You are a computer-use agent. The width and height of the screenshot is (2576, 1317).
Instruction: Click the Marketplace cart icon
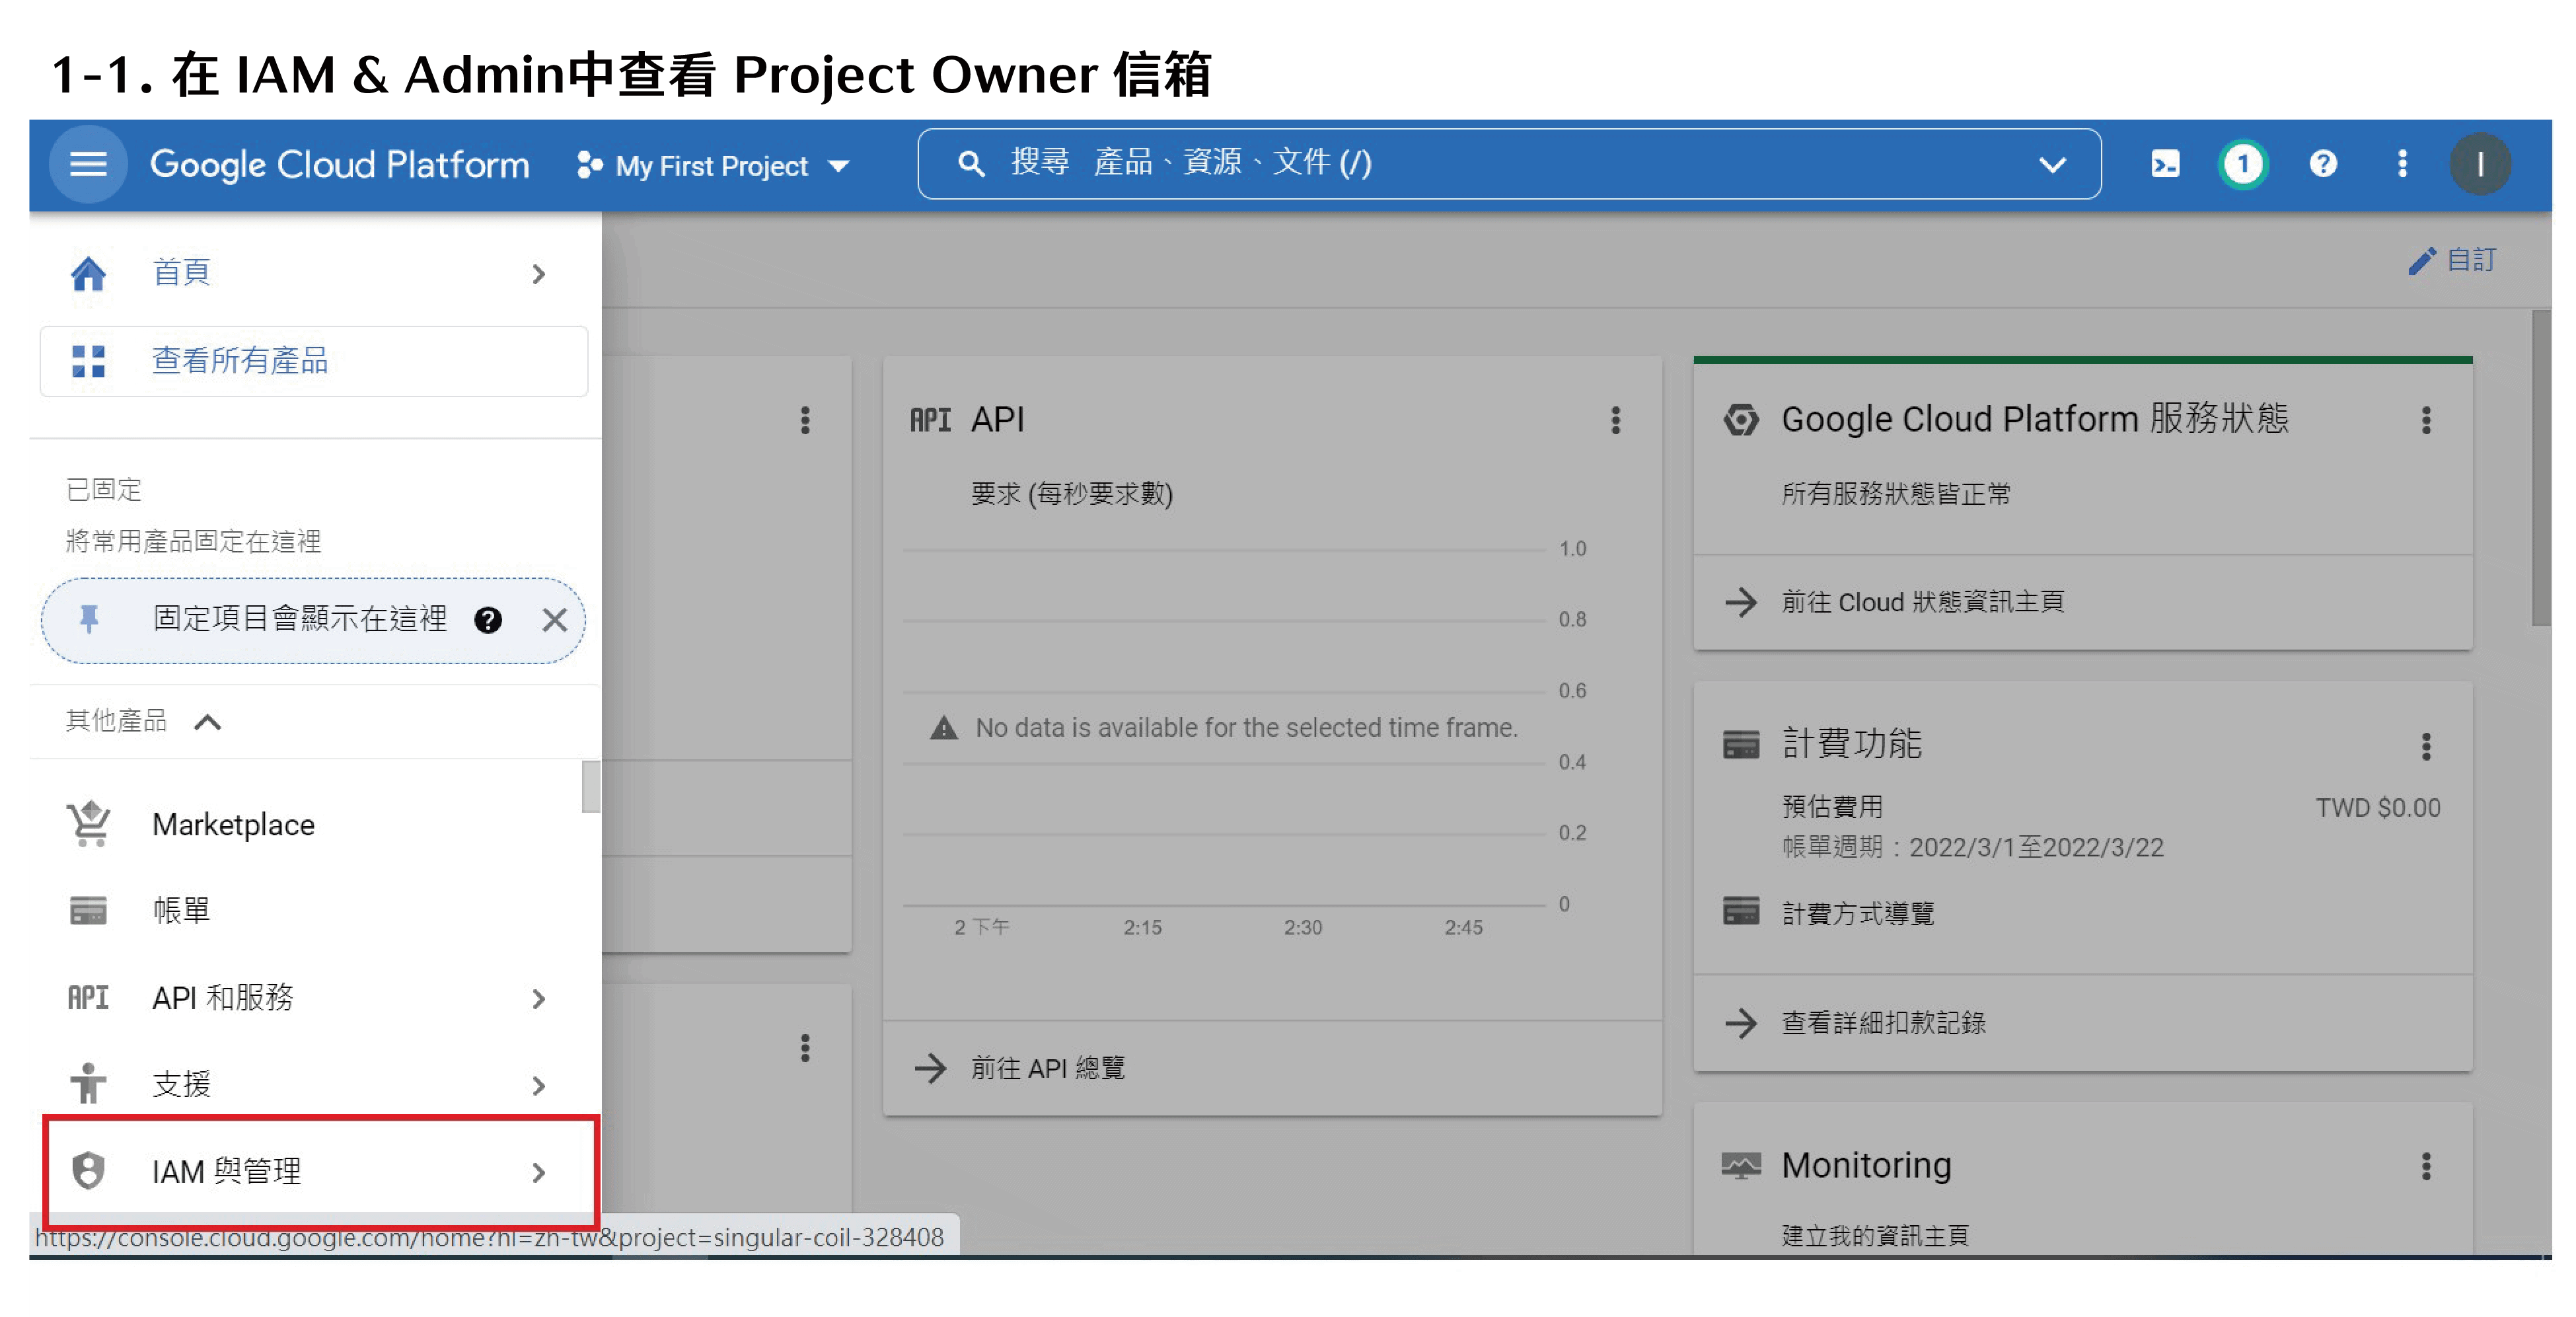88,824
